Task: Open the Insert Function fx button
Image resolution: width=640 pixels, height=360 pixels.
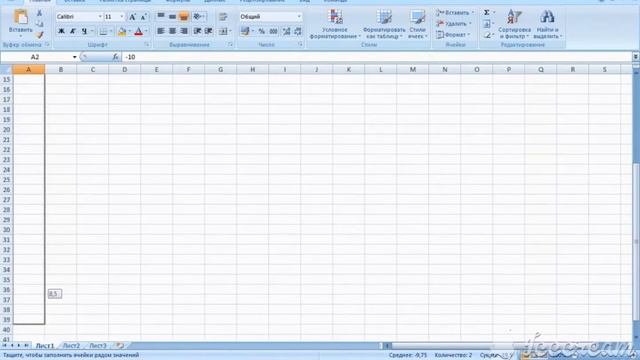Action: coord(116,57)
